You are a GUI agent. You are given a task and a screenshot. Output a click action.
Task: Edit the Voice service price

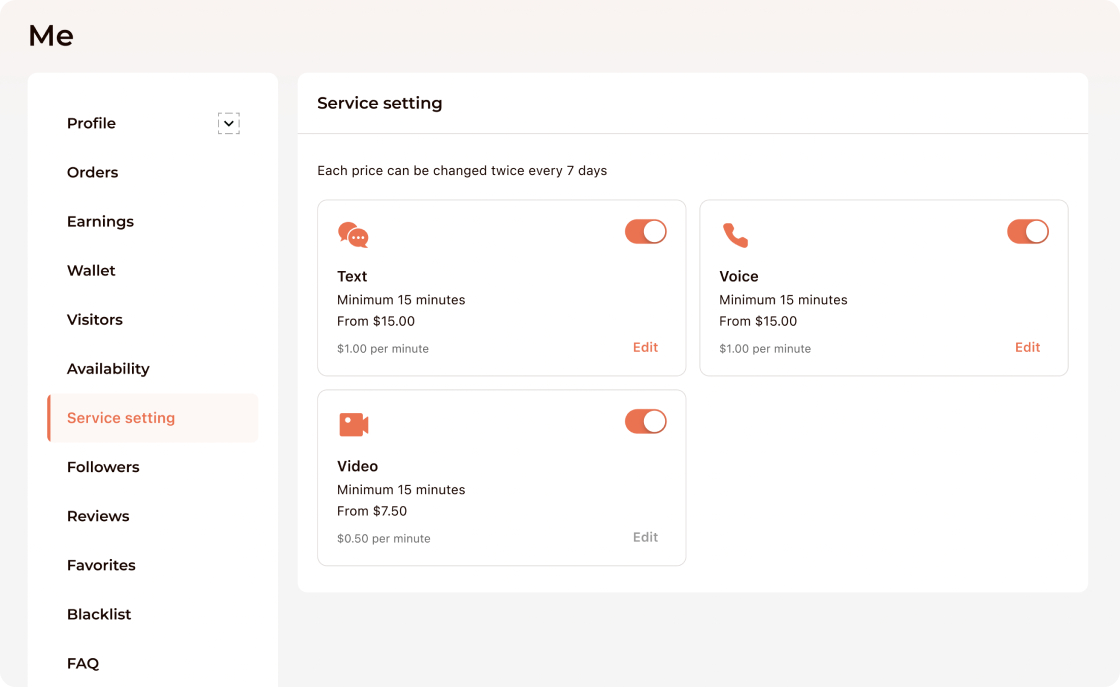[1027, 347]
